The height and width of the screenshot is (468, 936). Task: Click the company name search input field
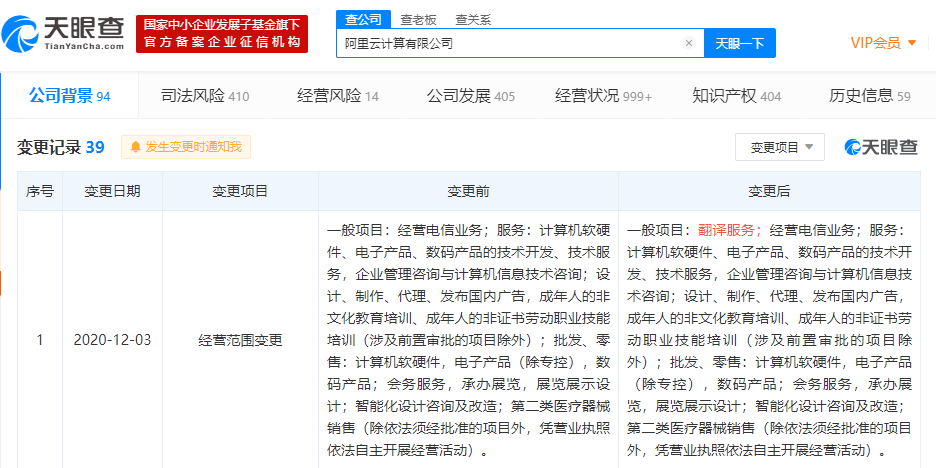[511, 43]
